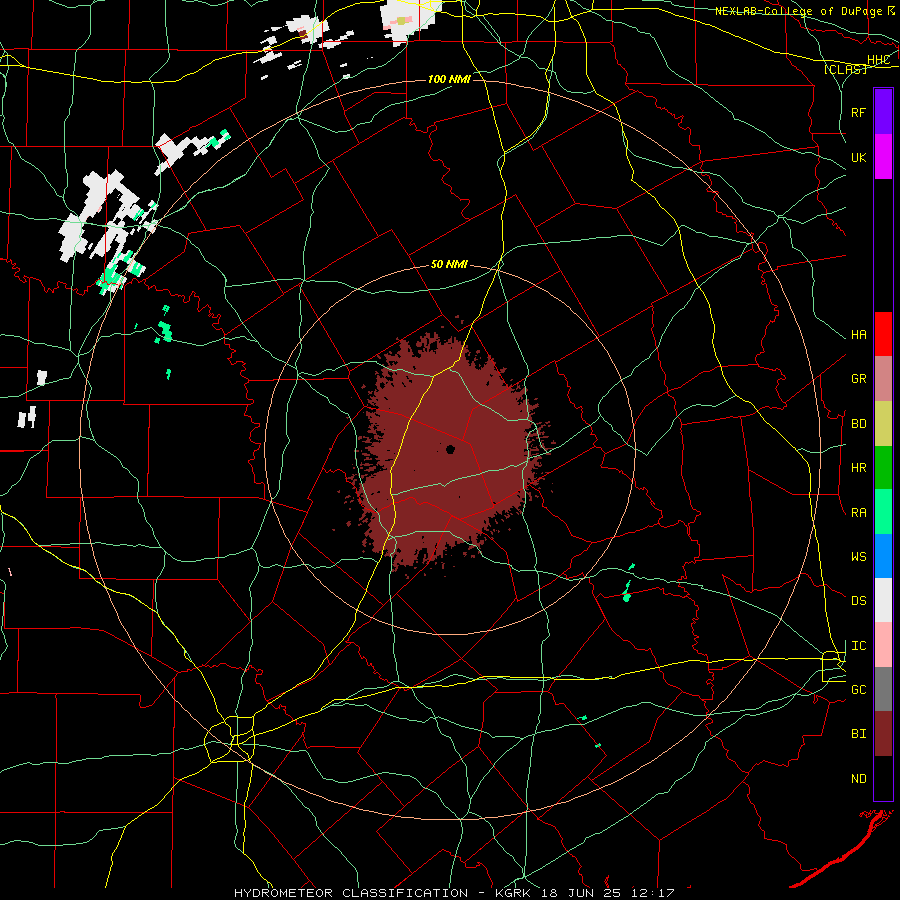Click the 50 NMI range ring label
Viewport: 900px width, 900px height.
click(449, 265)
